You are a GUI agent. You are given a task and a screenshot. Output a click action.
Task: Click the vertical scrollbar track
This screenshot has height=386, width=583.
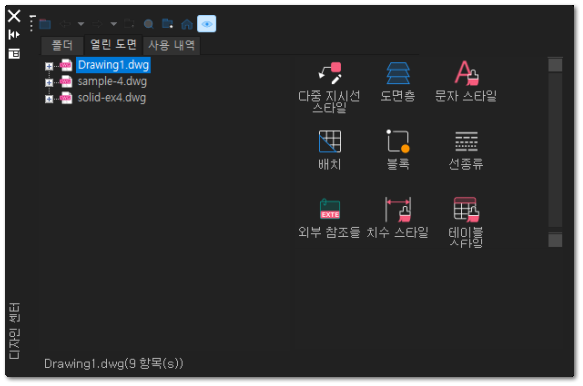(x=555, y=149)
